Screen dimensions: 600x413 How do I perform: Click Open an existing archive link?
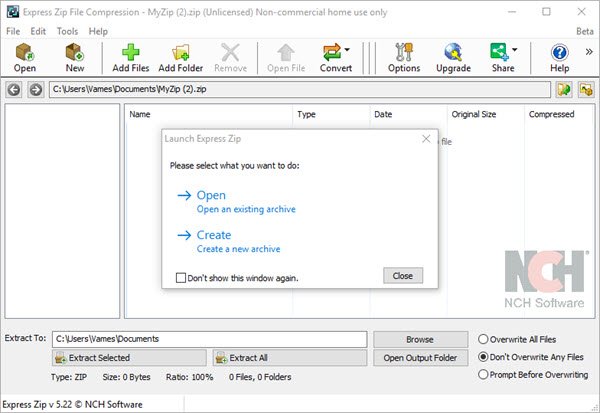click(246, 209)
